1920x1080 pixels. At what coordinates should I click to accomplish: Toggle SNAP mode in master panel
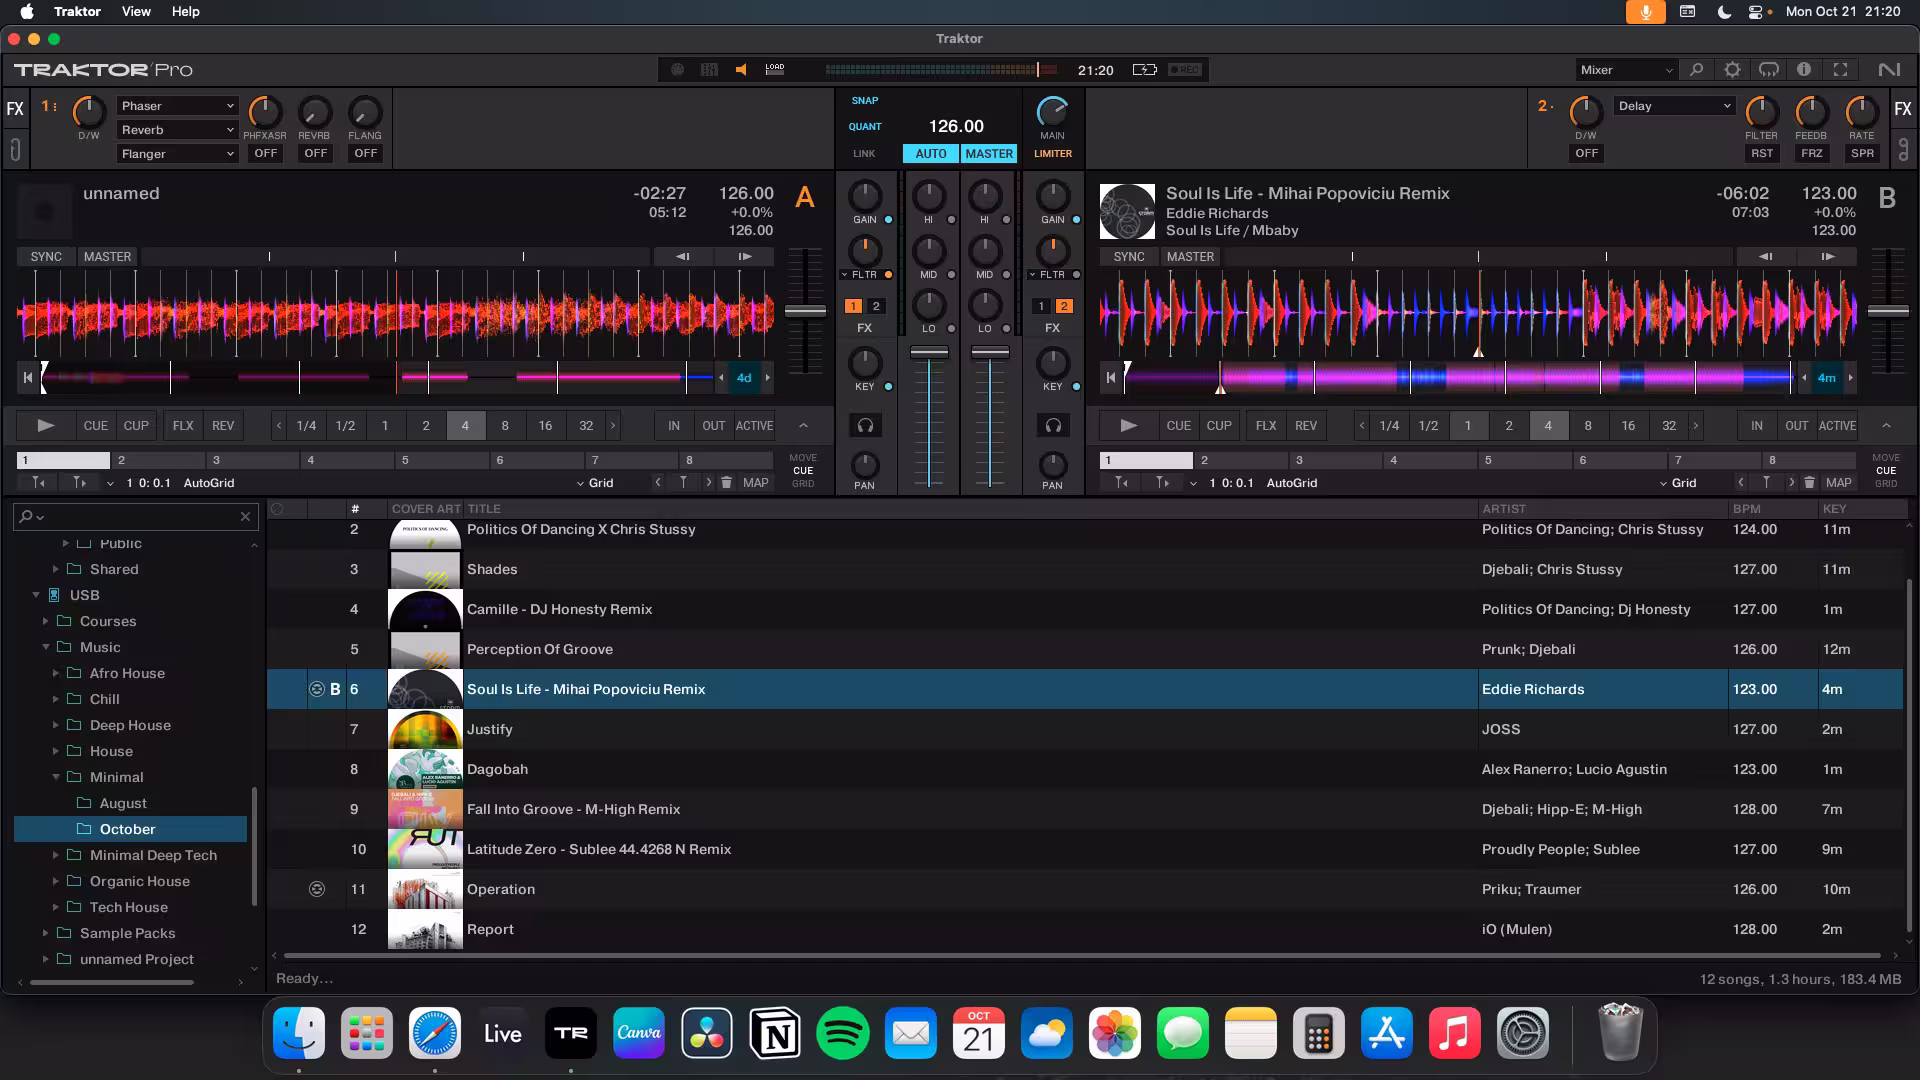(x=865, y=101)
